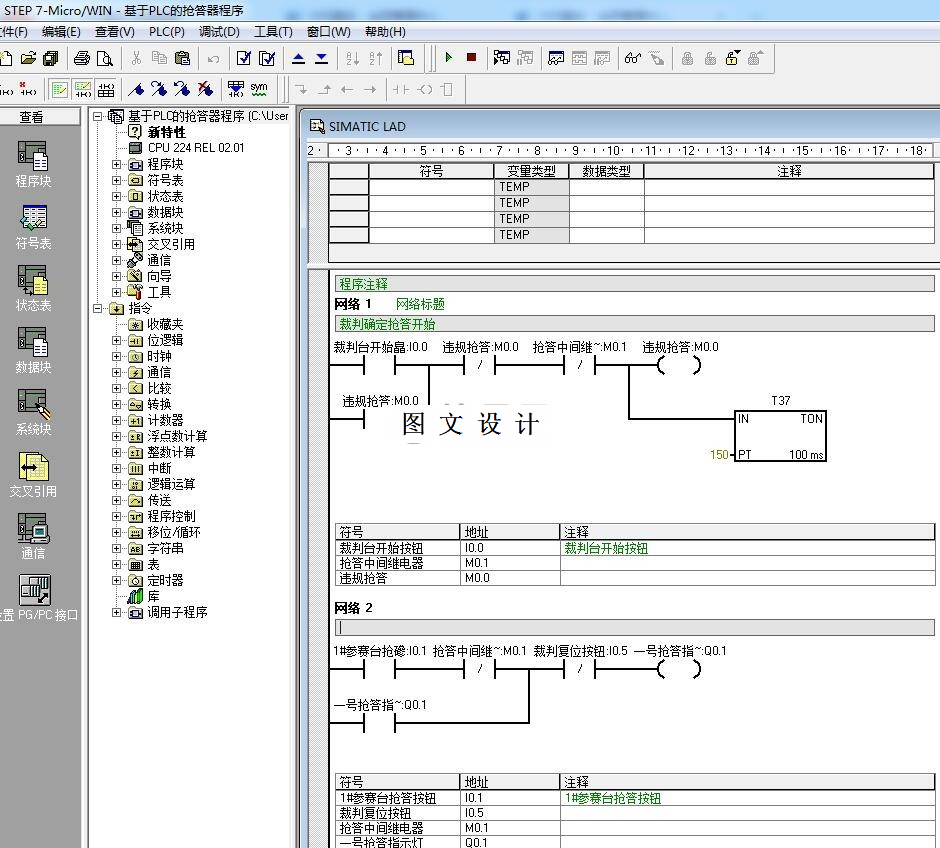Open the PLC(P) menu
The image size is (940, 848).
pos(167,32)
